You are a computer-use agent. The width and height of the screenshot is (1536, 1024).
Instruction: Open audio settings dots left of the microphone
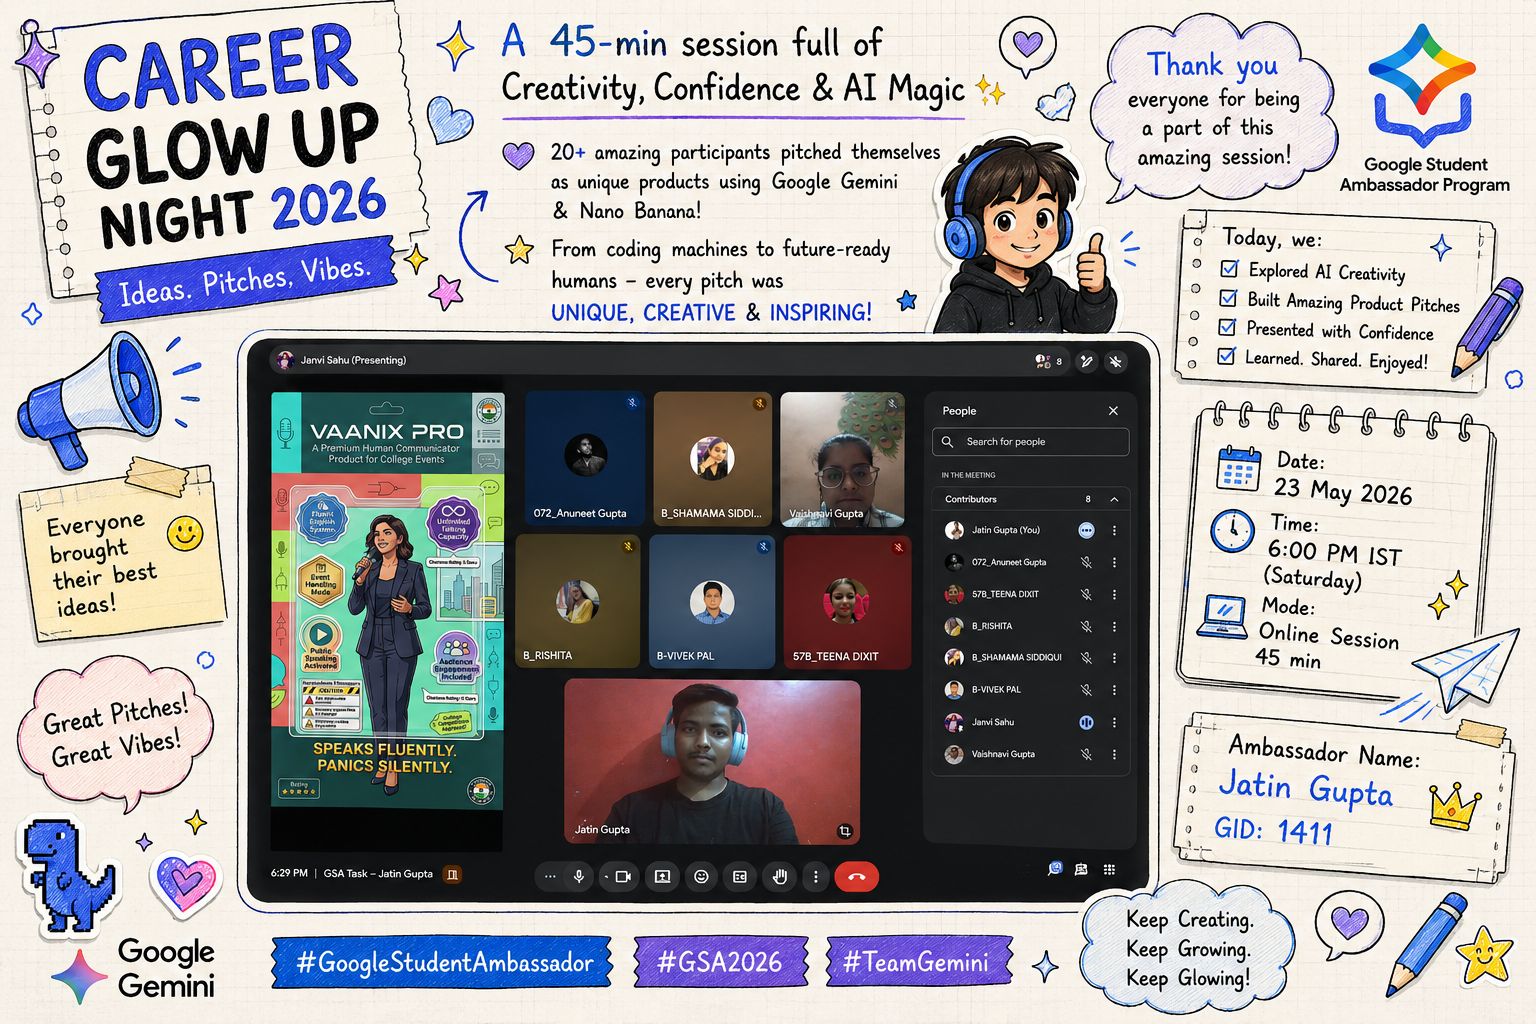[x=550, y=877]
